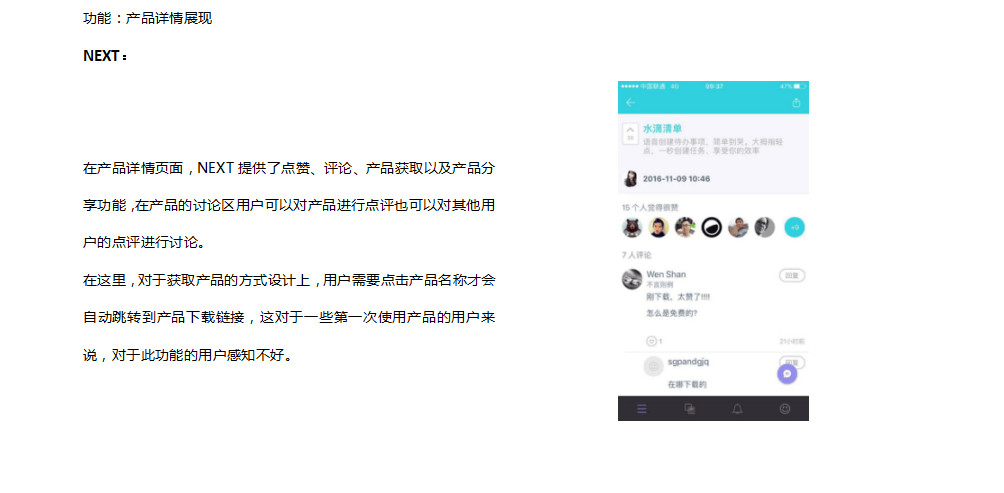Open the smiley profile tab
Viewport: 1004px width, 493px height.
click(785, 408)
